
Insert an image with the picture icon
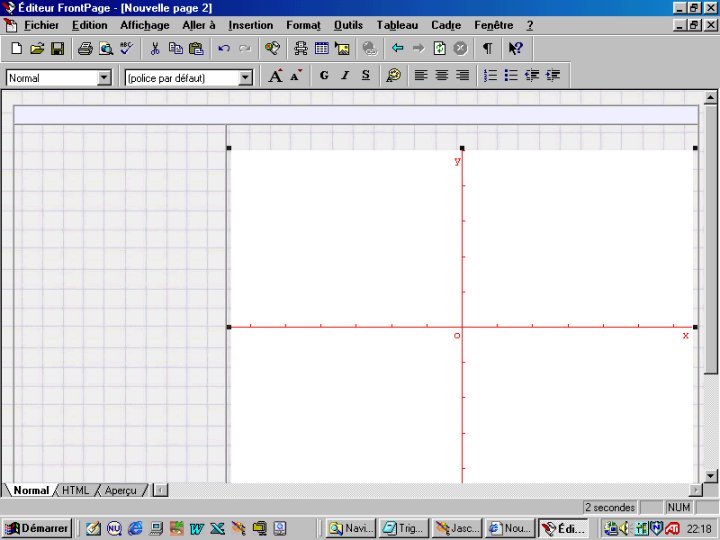[342, 48]
